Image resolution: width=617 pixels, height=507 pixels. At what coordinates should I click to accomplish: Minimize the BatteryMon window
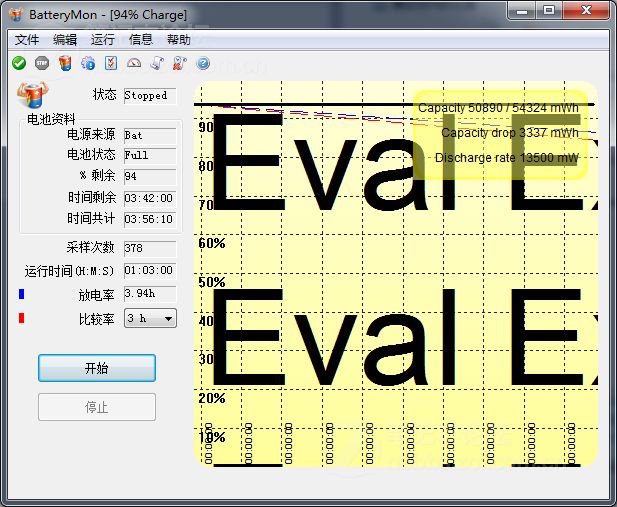pos(521,10)
